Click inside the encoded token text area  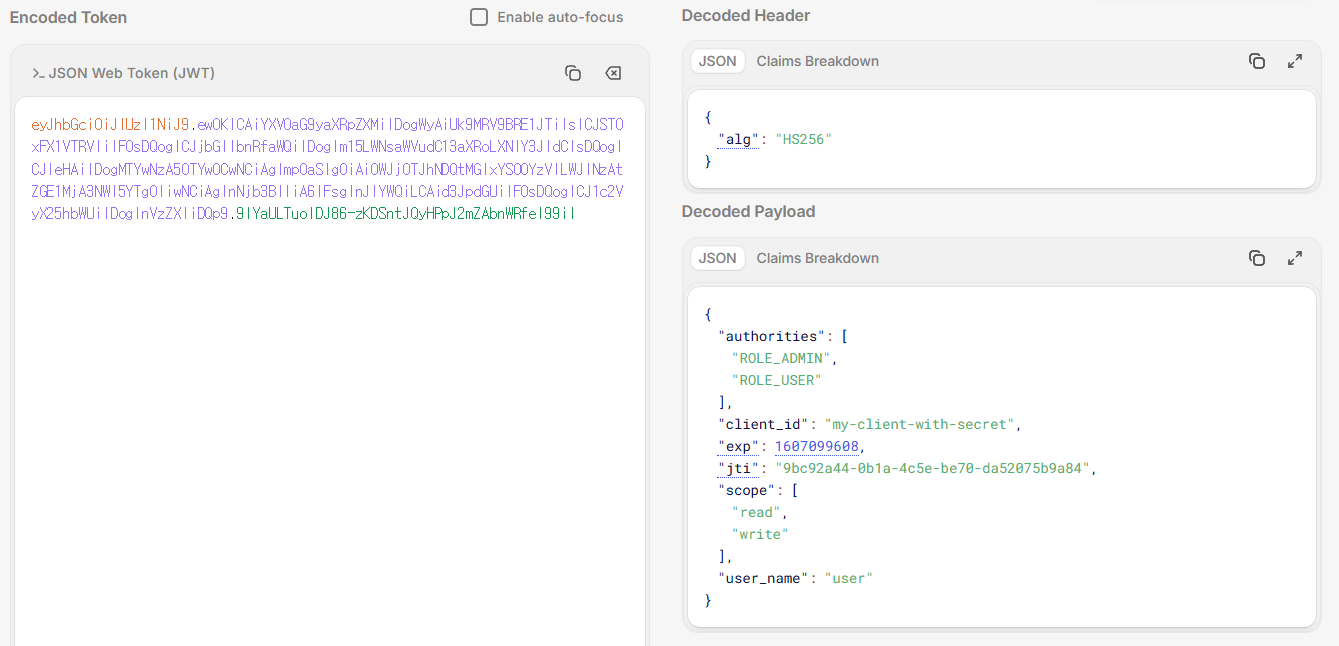329,370
